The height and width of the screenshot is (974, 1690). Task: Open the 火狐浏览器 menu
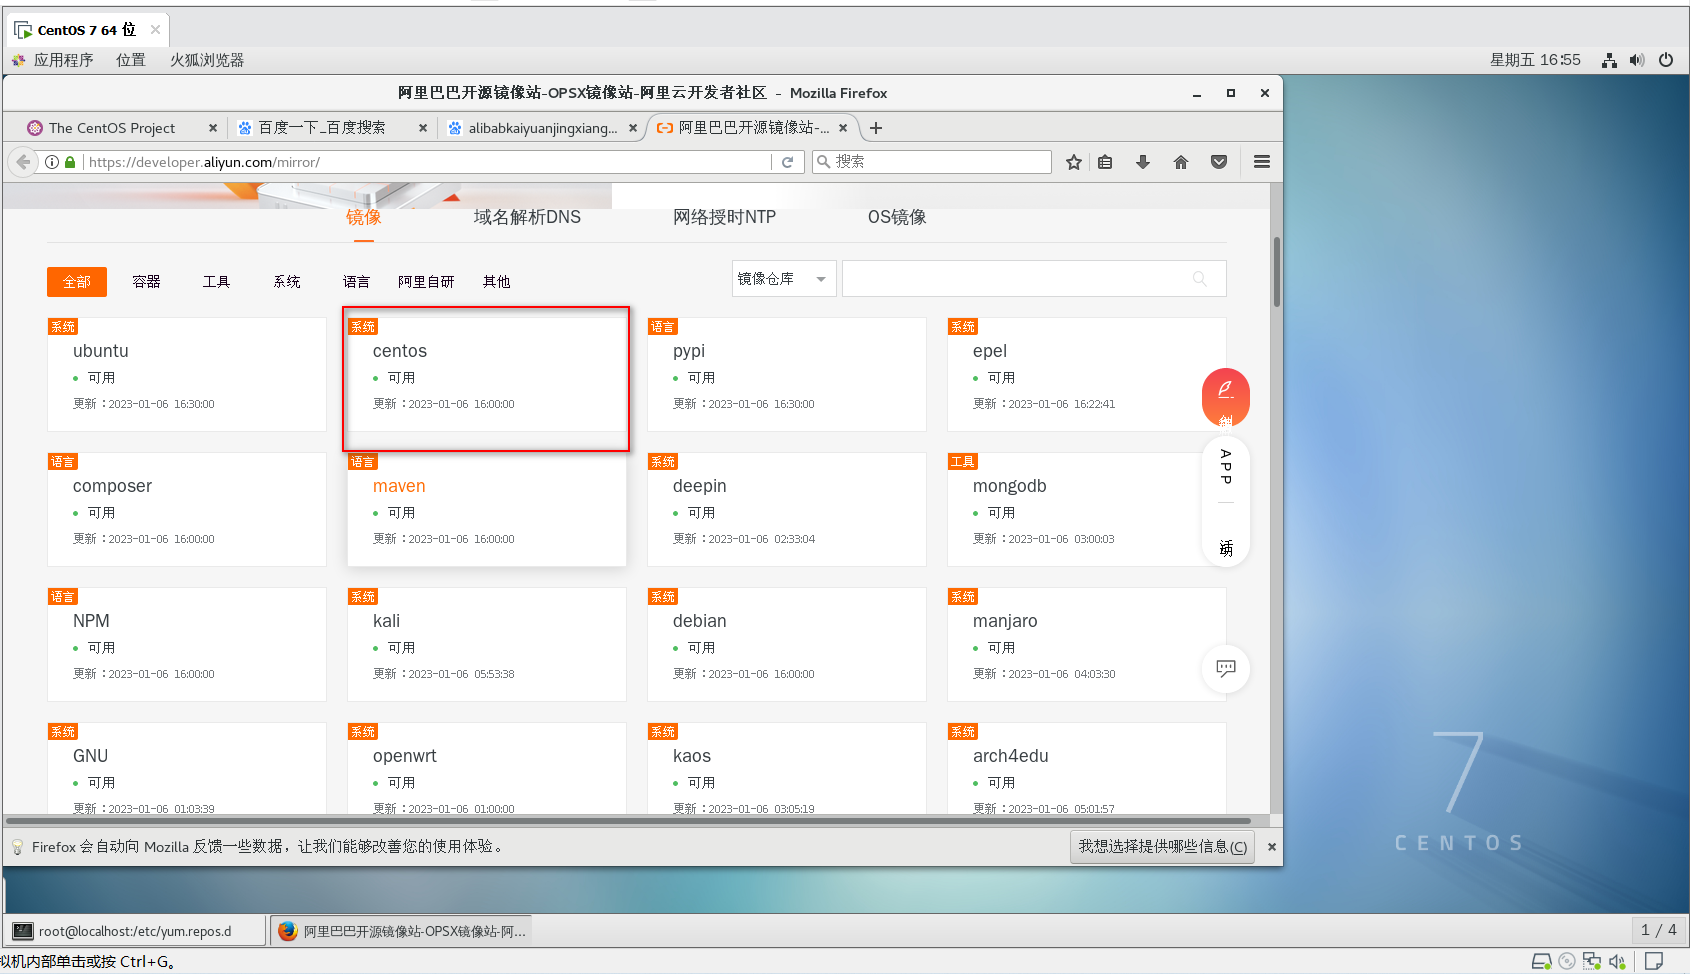tap(207, 60)
